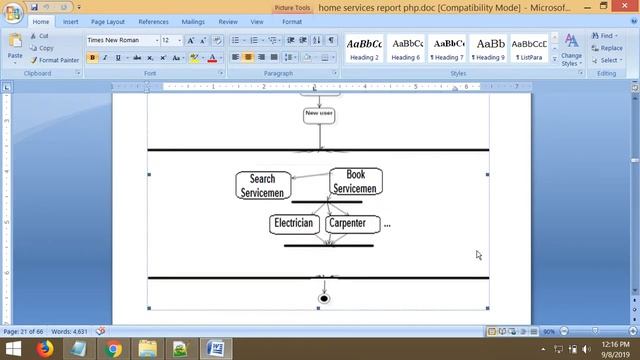Open File Explorer from taskbar
The height and width of the screenshot is (360, 640).
(x=147, y=349)
